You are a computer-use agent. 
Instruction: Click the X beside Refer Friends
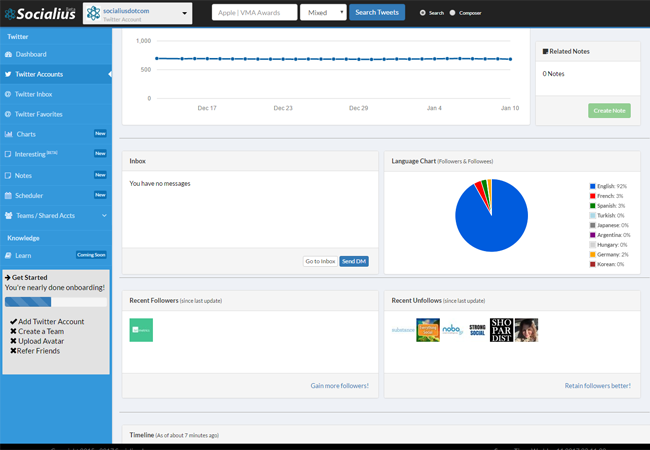(x=13, y=351)
